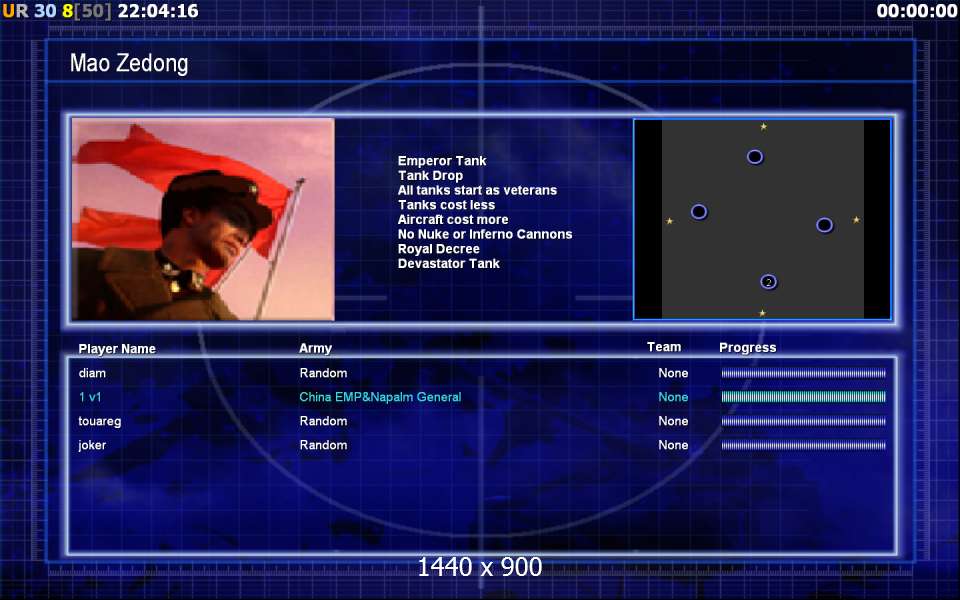Click the top start position circle on map
The image size is (960, 600).
[x=755, y=157]
